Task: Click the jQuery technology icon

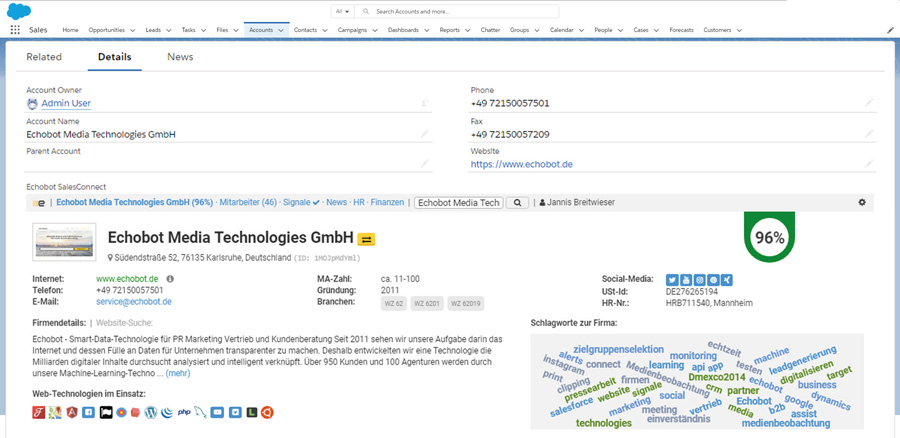Action: (167, 412)
